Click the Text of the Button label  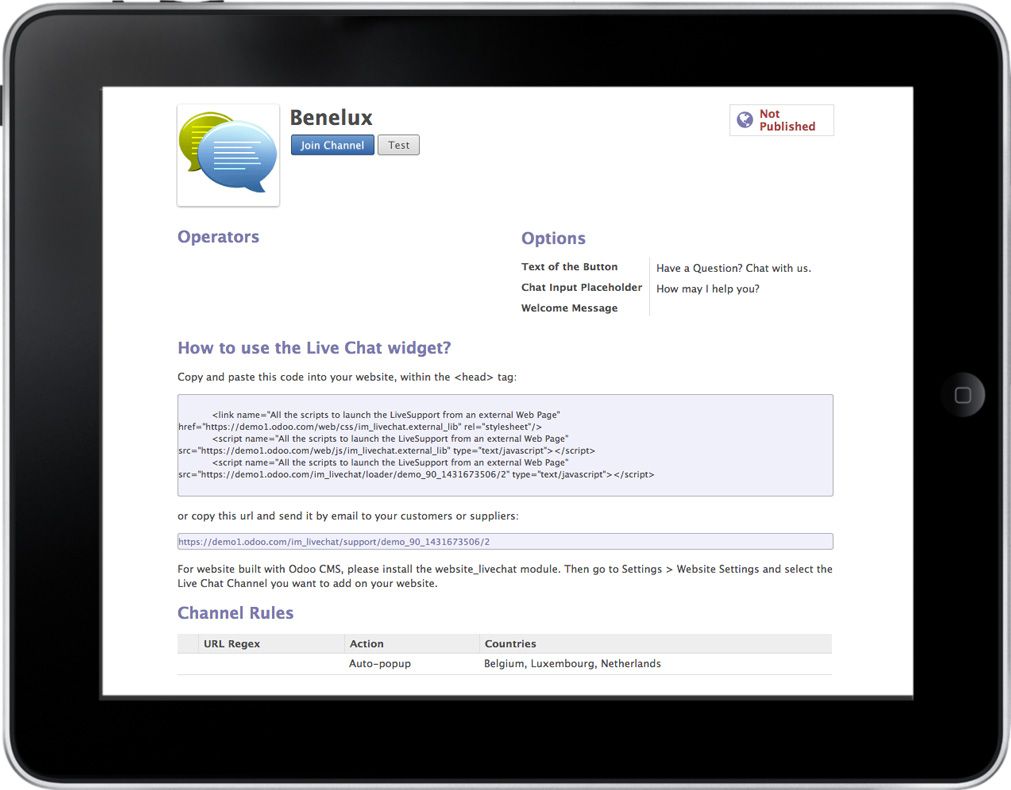pyautogui.click(x=569, y=267)
